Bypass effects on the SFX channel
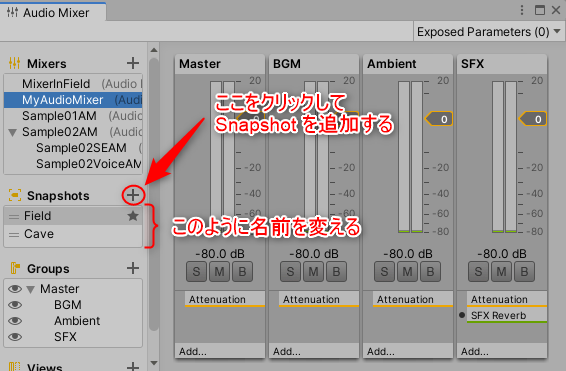566x371 pixels. click(524, 271)
